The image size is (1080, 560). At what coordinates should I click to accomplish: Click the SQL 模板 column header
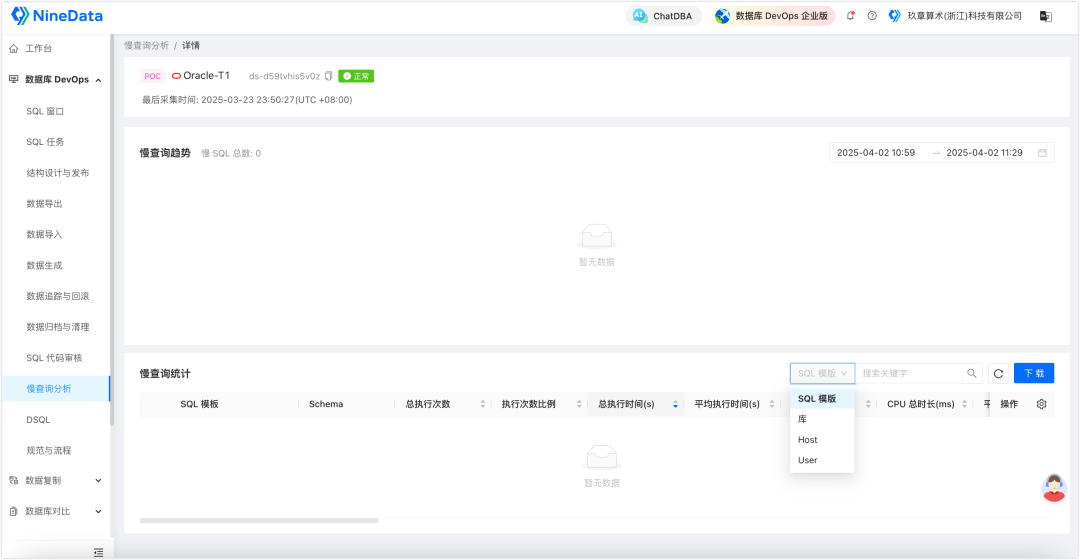[199, 404]
